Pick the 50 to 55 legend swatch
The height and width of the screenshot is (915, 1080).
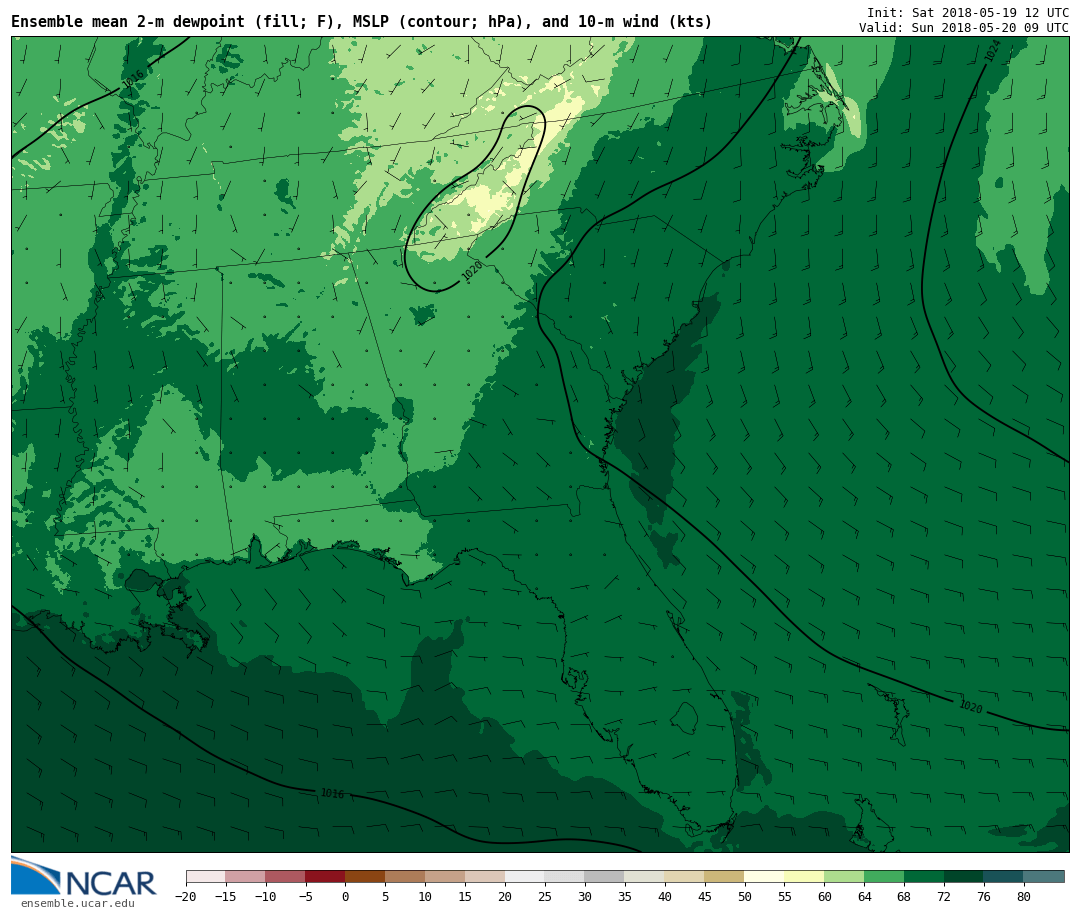click(765, 877)
